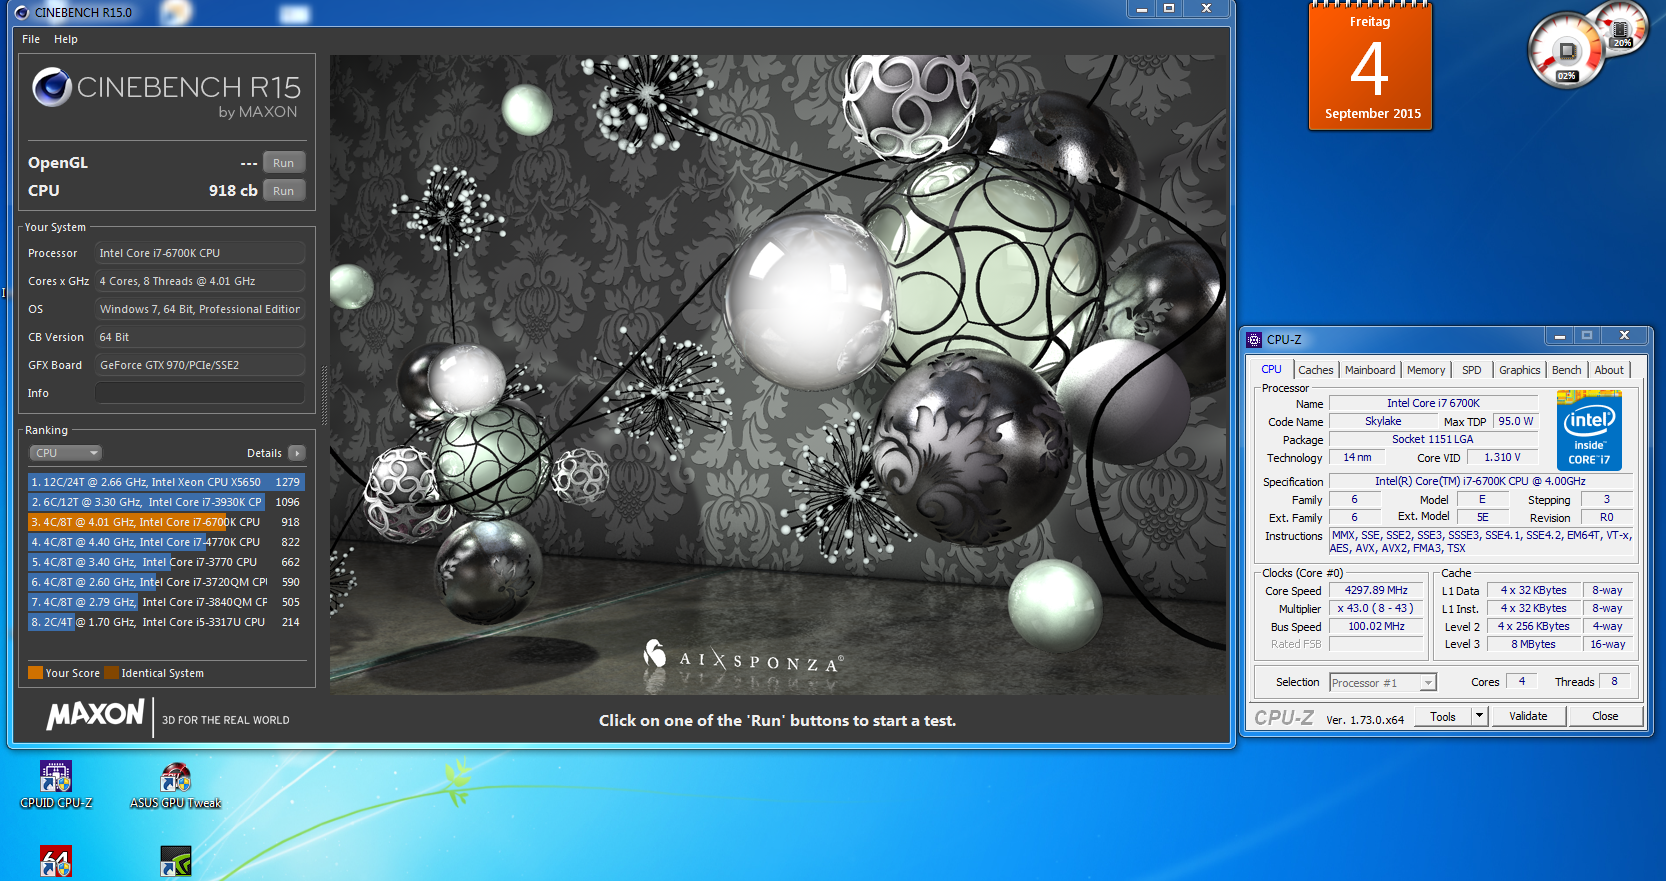The height and width of the screenshot is (881, 1666).
Task: Click the CPU score 918 cb
Action: 233,190
